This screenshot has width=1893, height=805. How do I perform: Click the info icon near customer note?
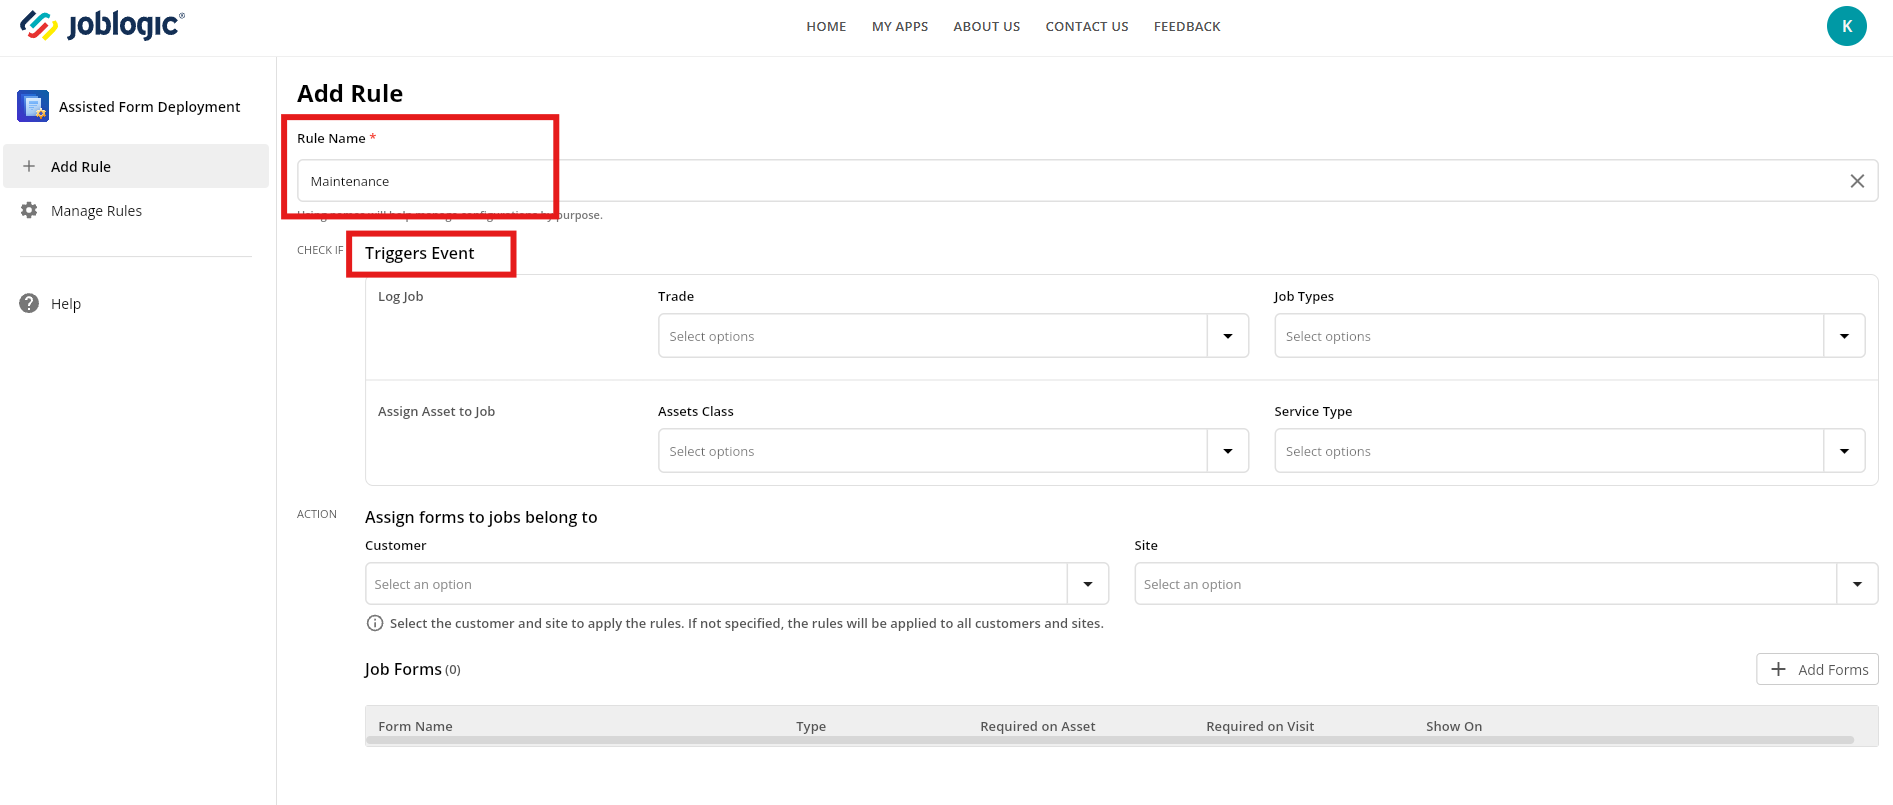coord(375,623)
